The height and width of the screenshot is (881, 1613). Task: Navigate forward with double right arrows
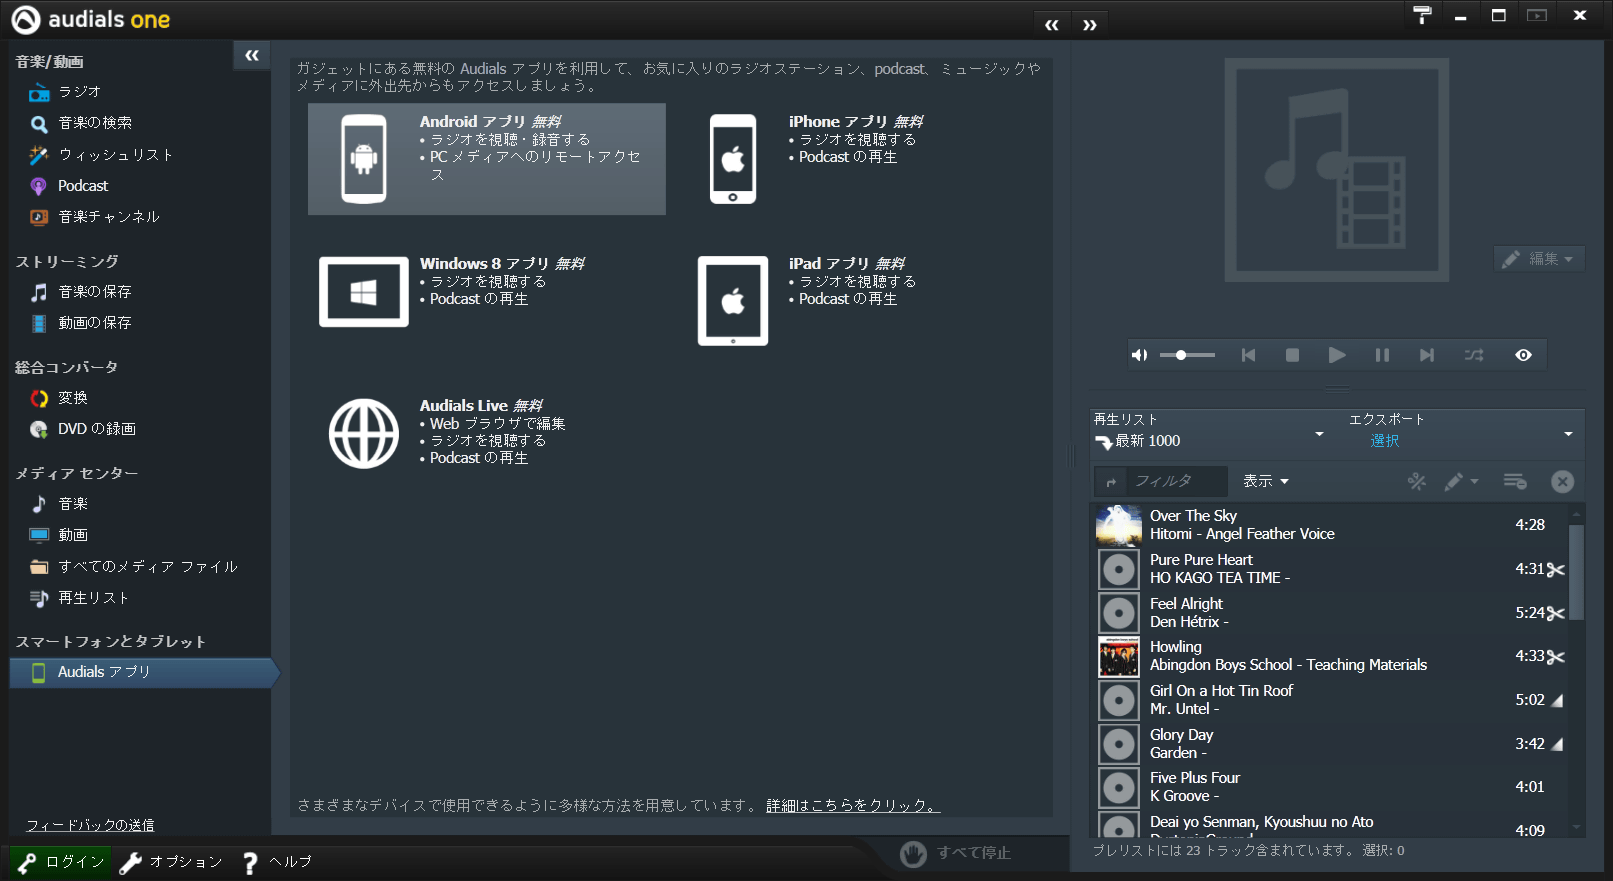[x=1090, y=25]
